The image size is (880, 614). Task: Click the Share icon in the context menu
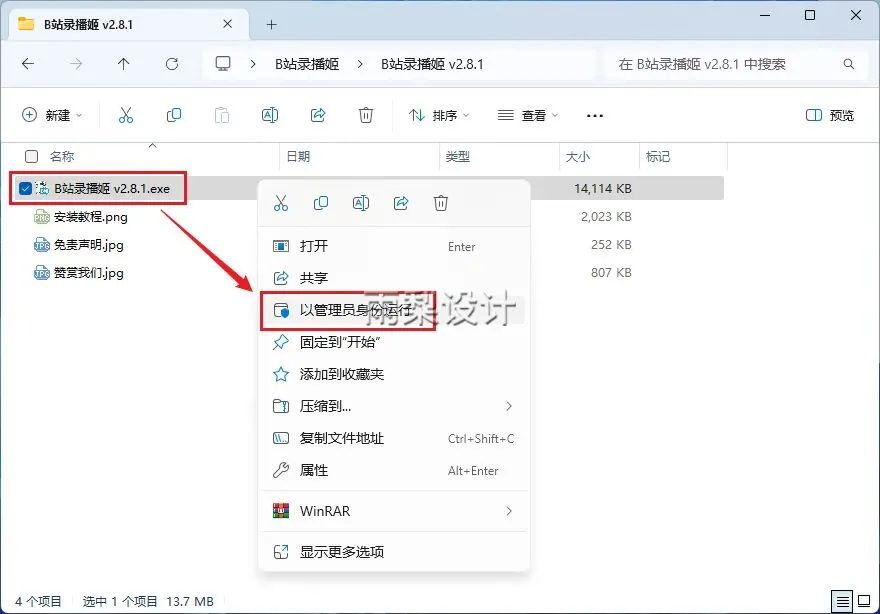click(x=401, y=203)
